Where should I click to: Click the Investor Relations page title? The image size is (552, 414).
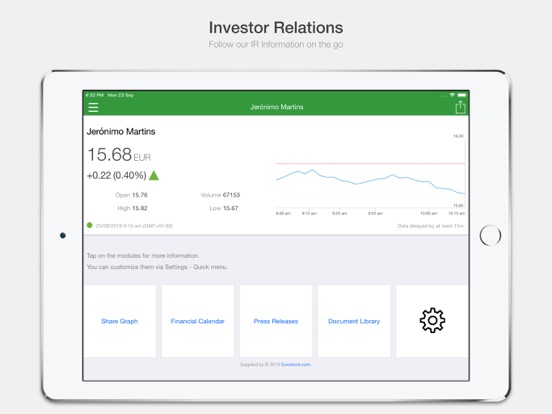coord(276,27)
